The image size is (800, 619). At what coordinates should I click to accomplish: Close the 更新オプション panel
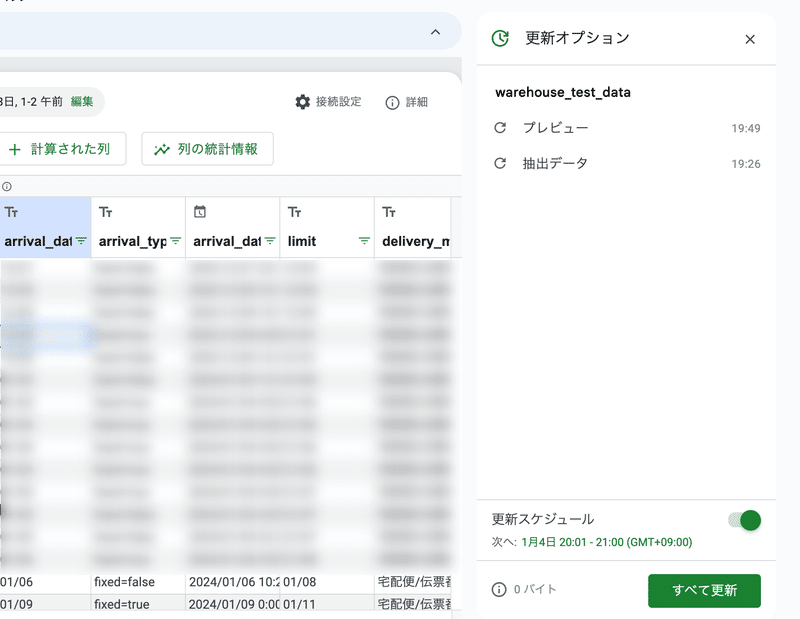(749, 39)
